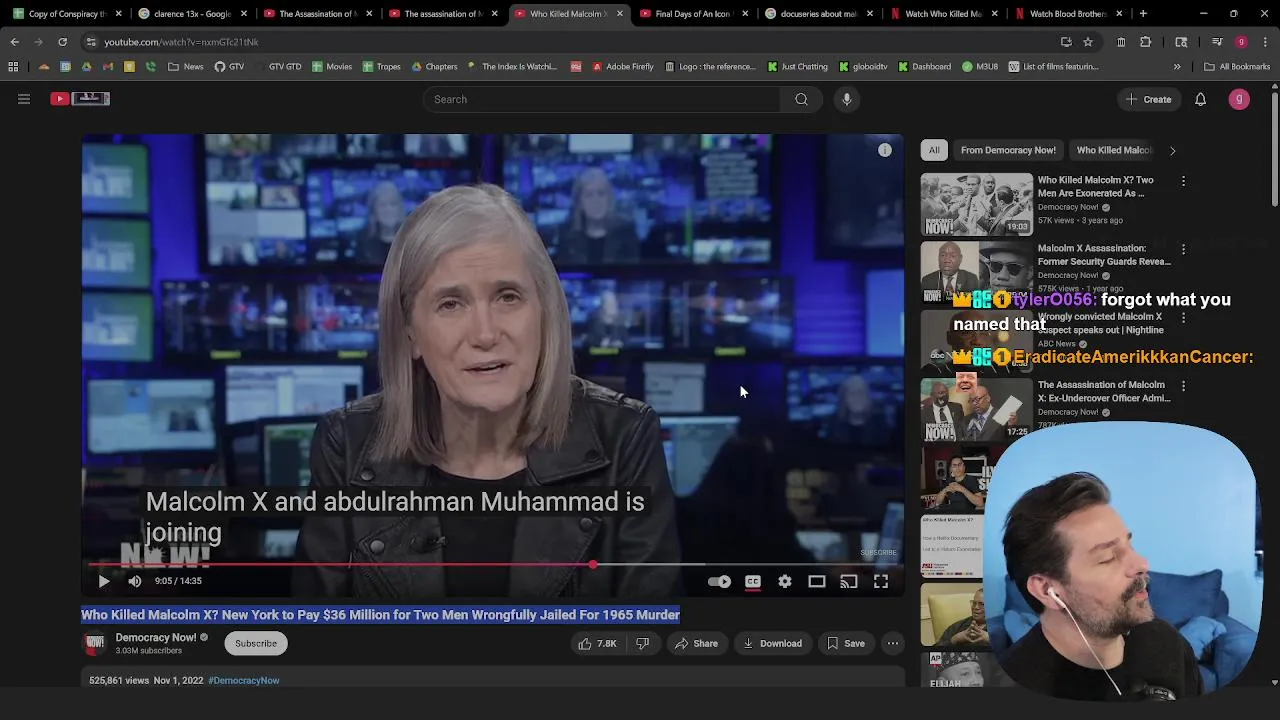The height and width of the screenshot is (720, 1280).
Task: Open more actions menu below video
Action: click(893, 644)
